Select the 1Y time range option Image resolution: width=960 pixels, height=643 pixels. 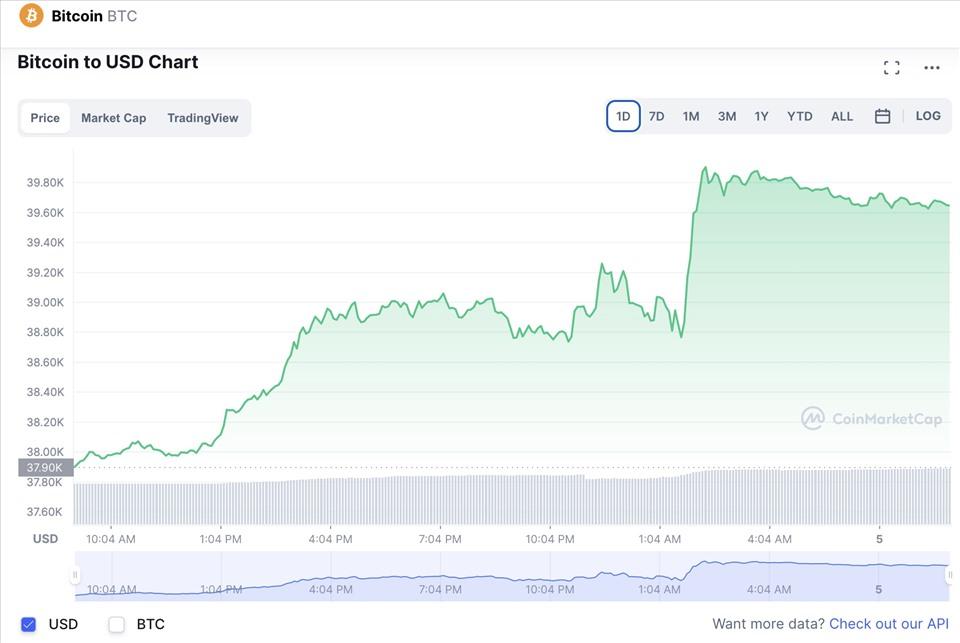coord(761,115)
